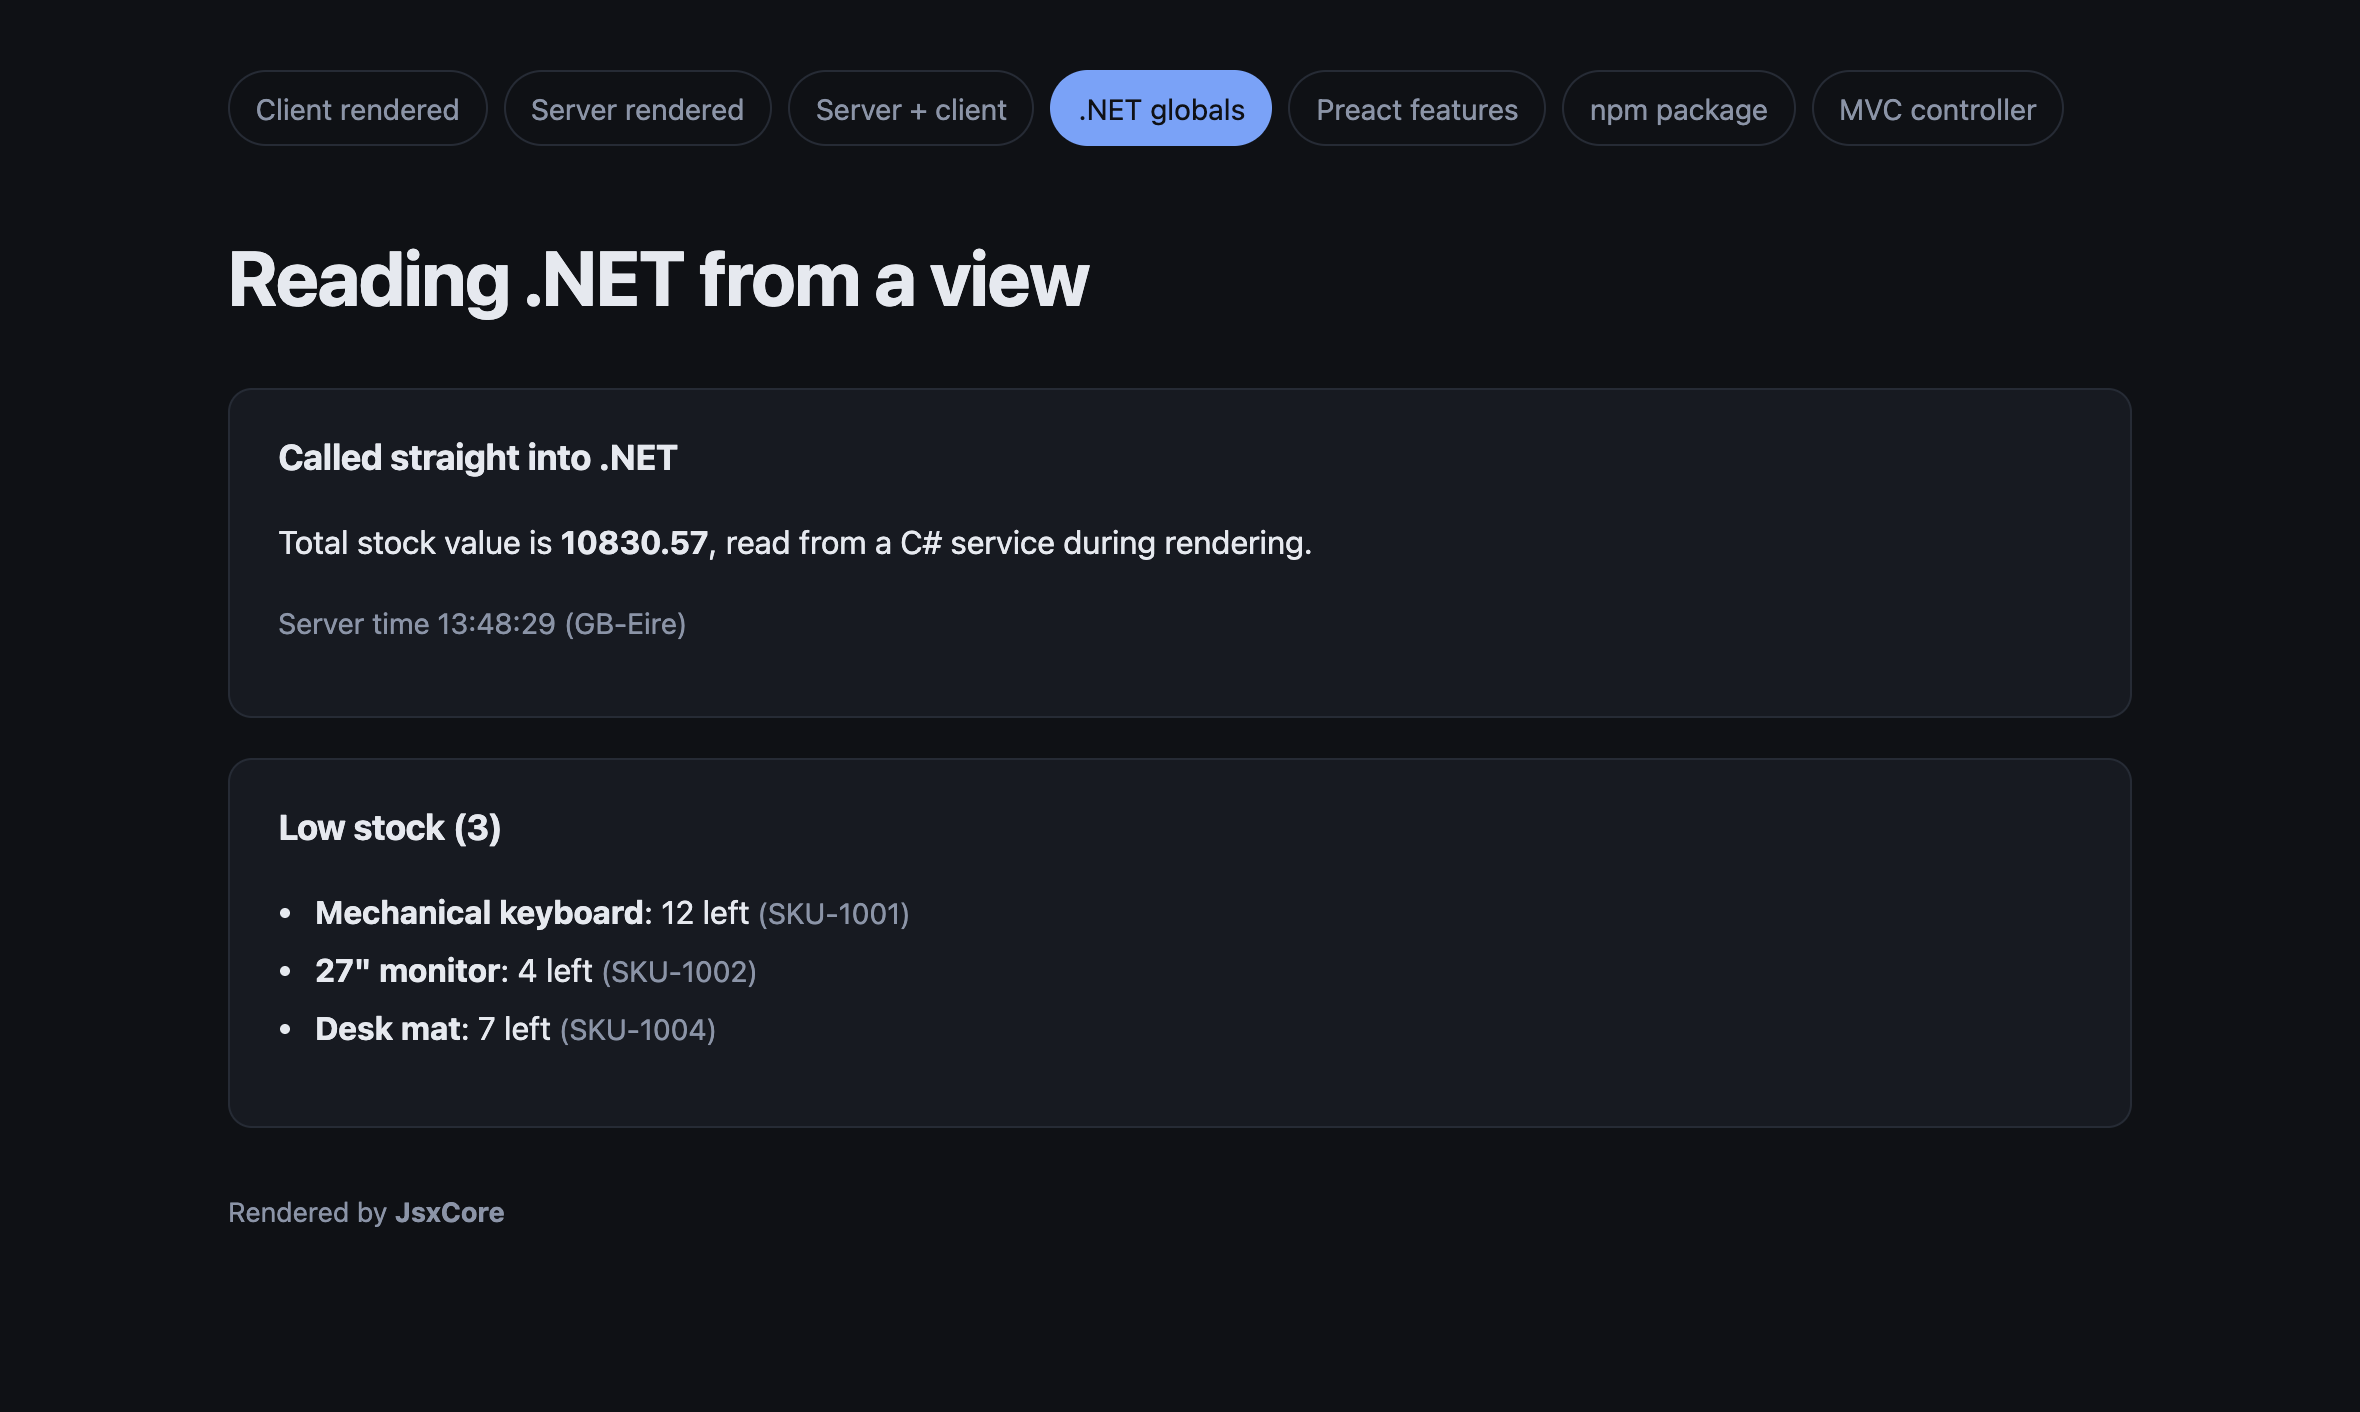2360x1412 pixels.
Task: Click JsxCore in the footer
Action: 449,1212
